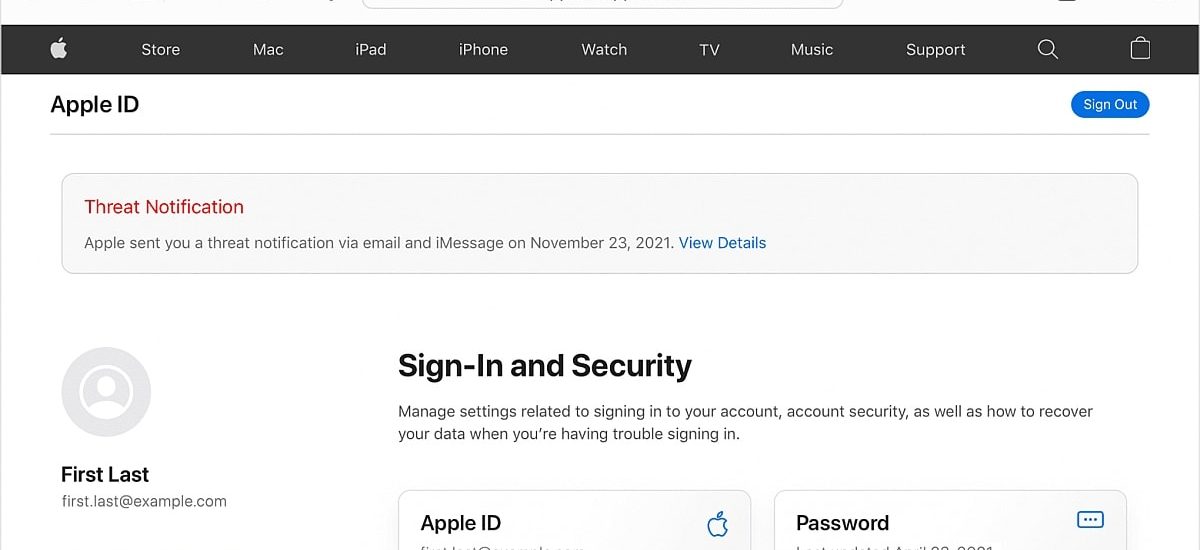Open the View Details link
The image size is (1200, 550).
point(722,243)
